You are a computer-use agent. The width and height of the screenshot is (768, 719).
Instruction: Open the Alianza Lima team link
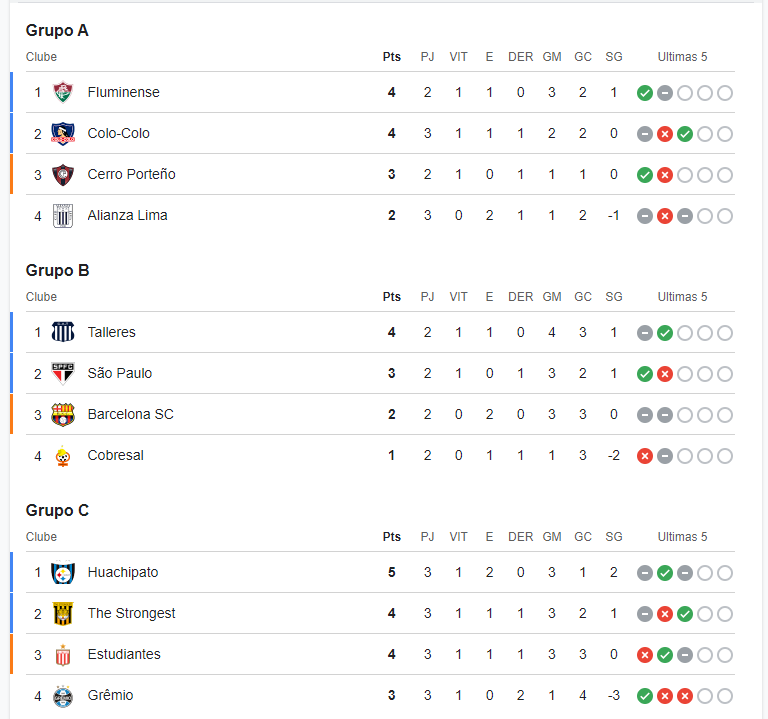(x=127, y=216)
